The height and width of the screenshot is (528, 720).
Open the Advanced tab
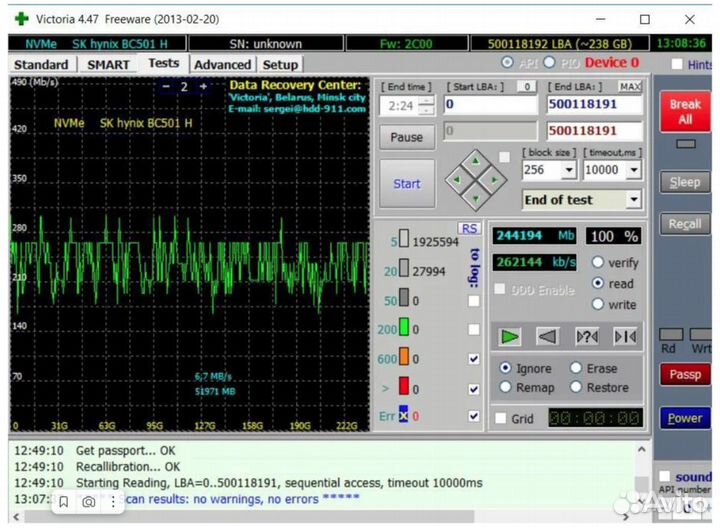coord(222,64)
